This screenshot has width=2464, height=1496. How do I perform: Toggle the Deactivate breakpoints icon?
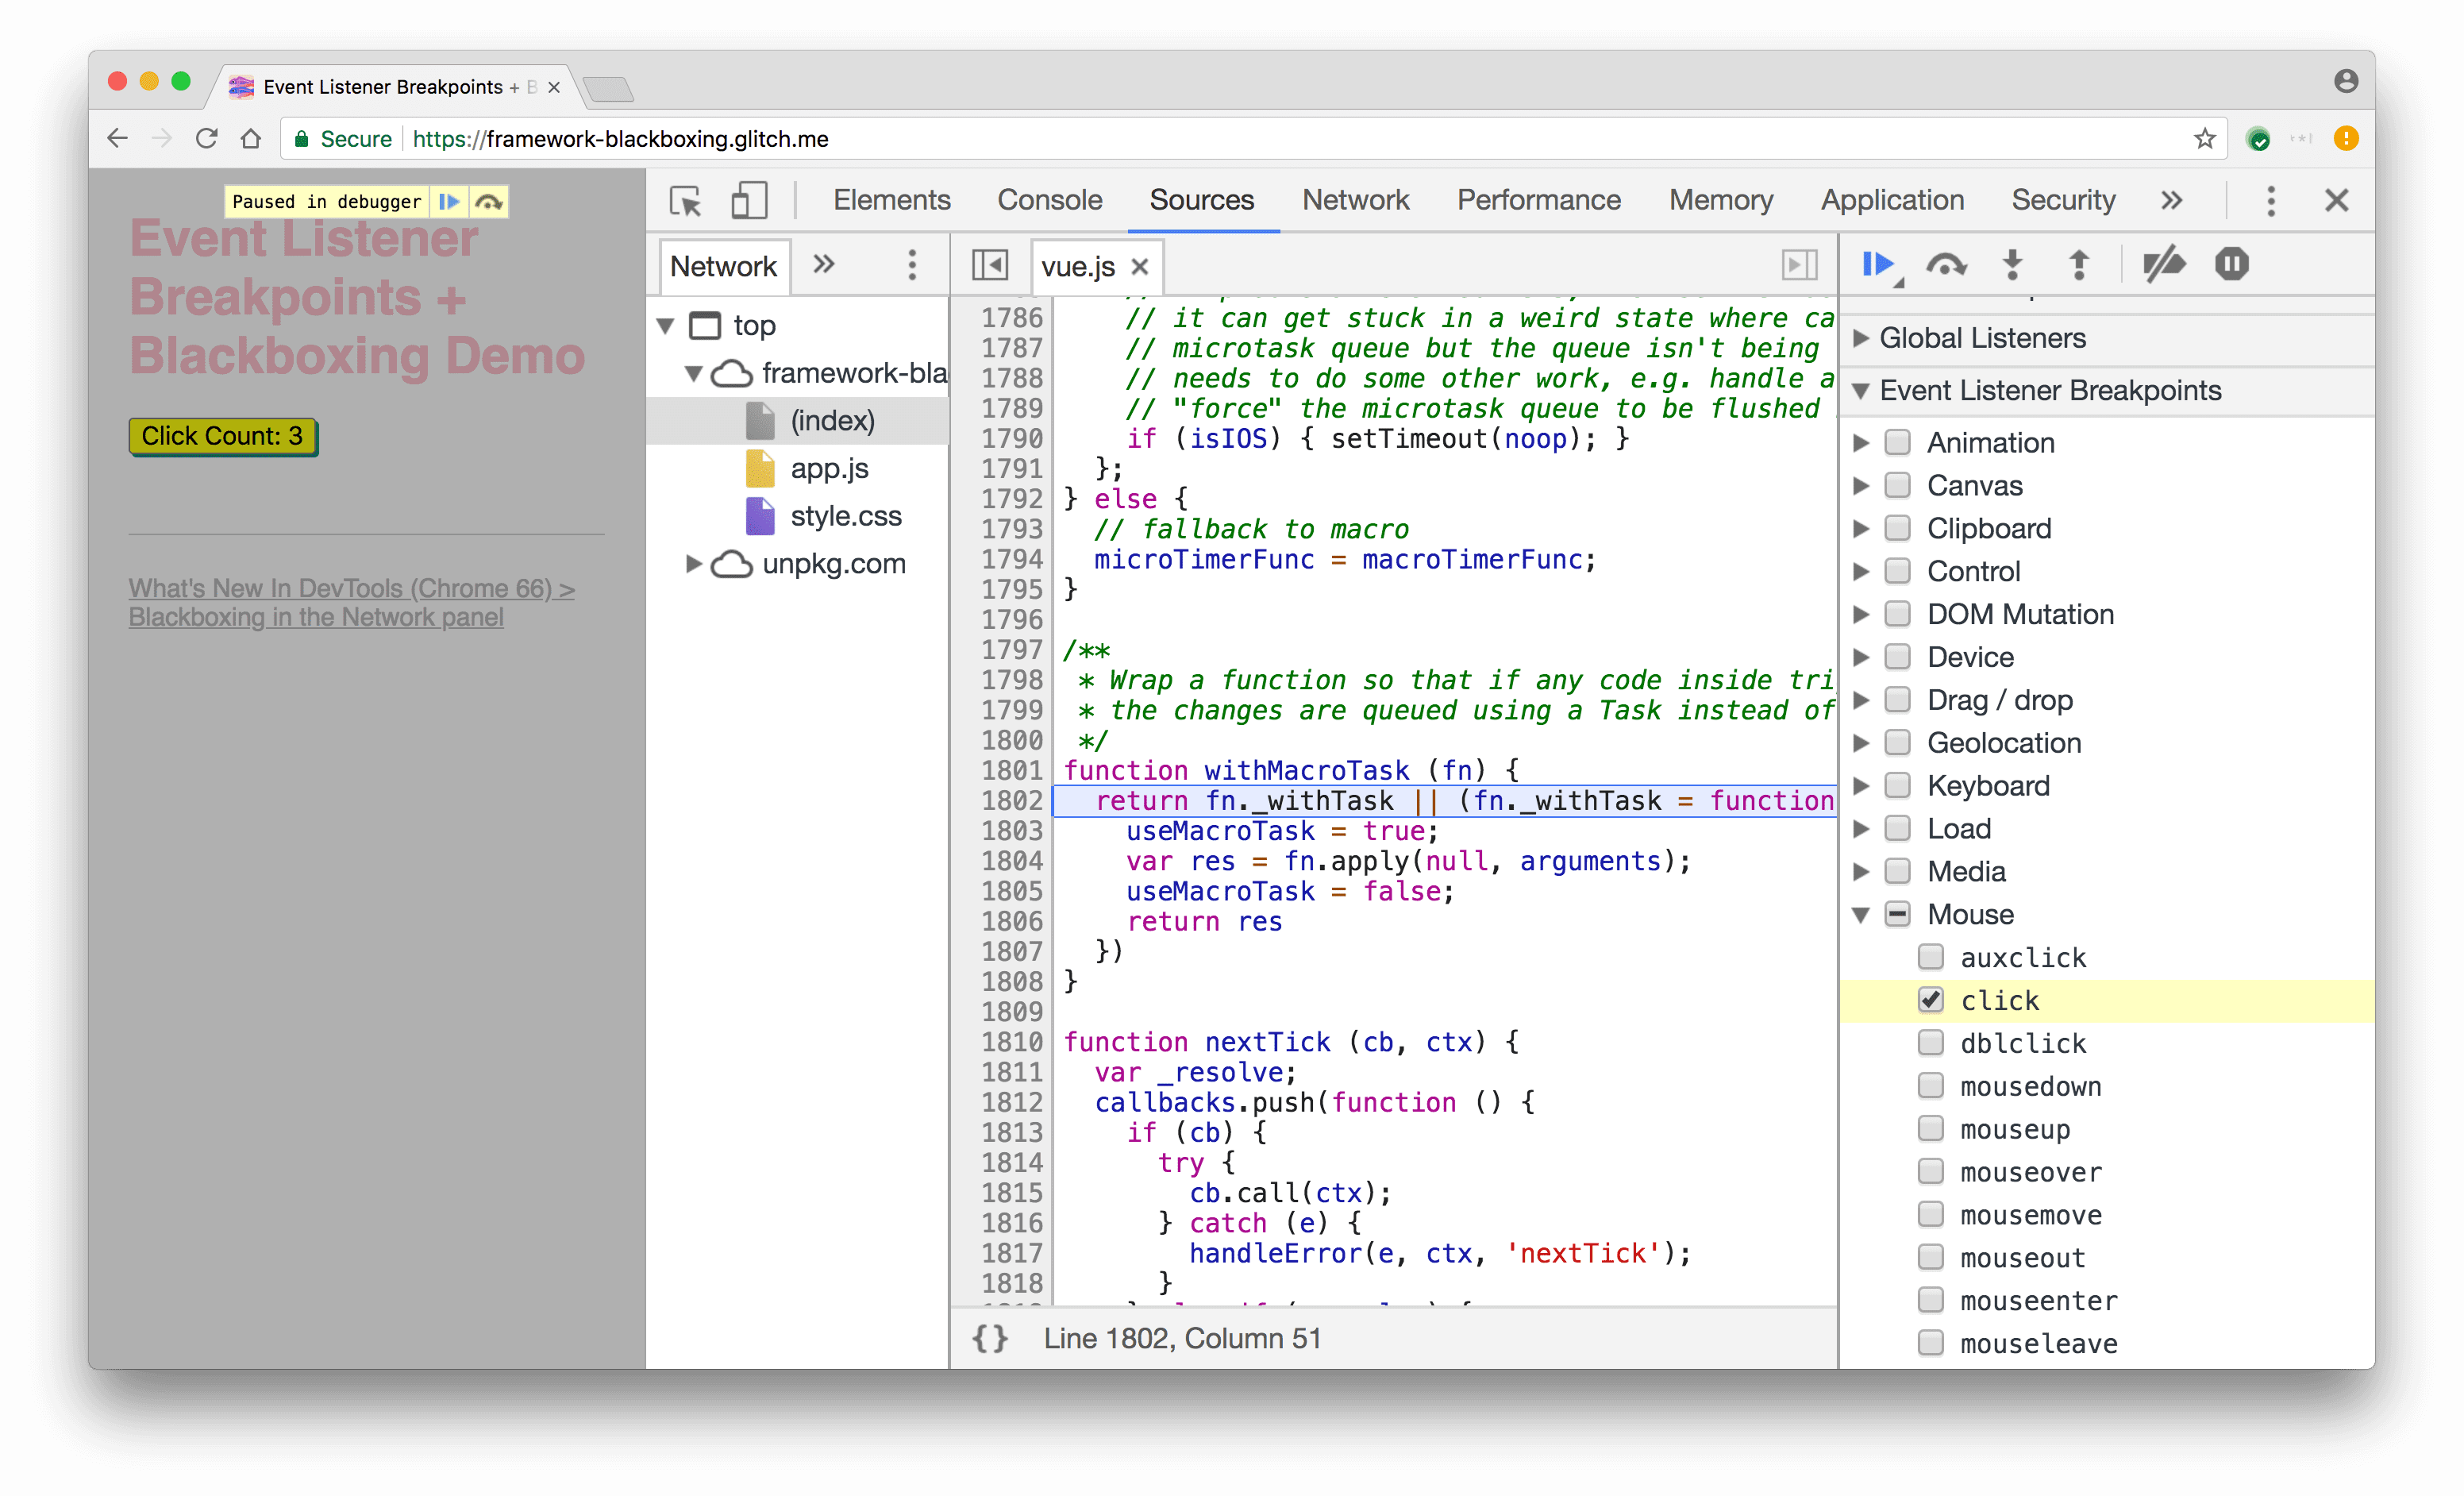(2163, 264)
